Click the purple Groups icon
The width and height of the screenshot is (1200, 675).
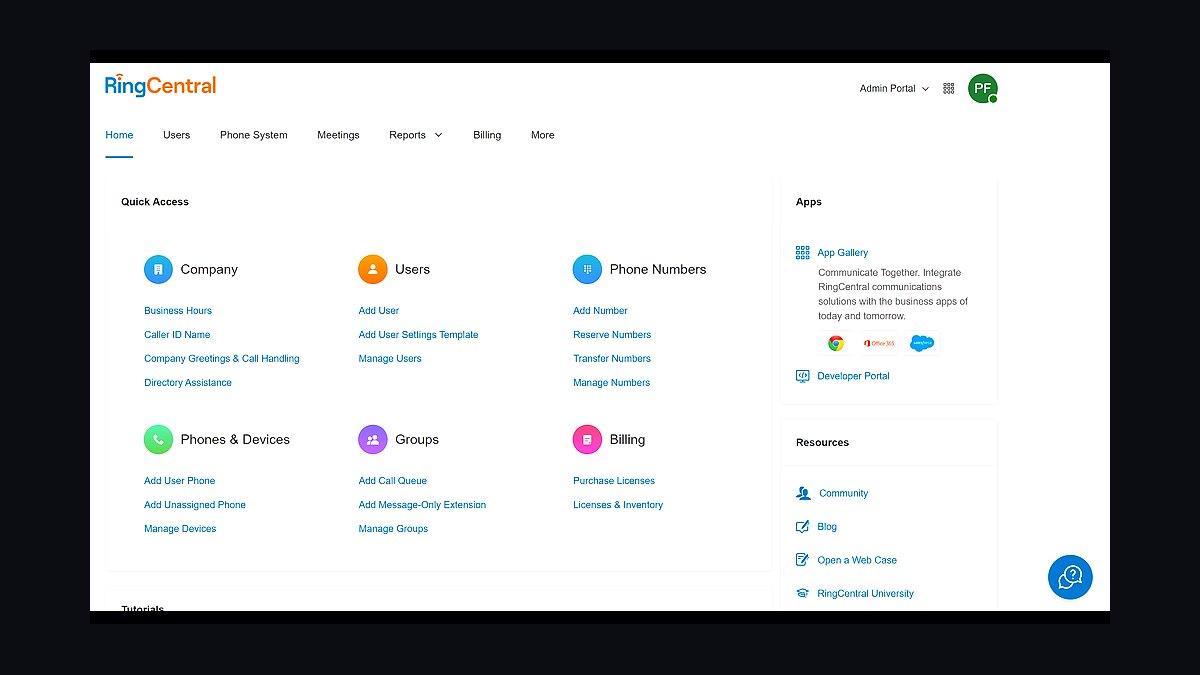[372, 439]
